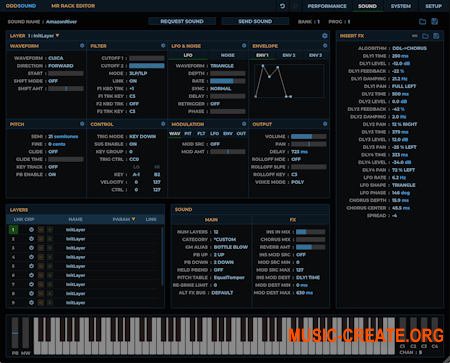Open the LFO WAVEFORM TRIANGLE selector
Viewport: 450px width, 363px height.
point(222,66)
